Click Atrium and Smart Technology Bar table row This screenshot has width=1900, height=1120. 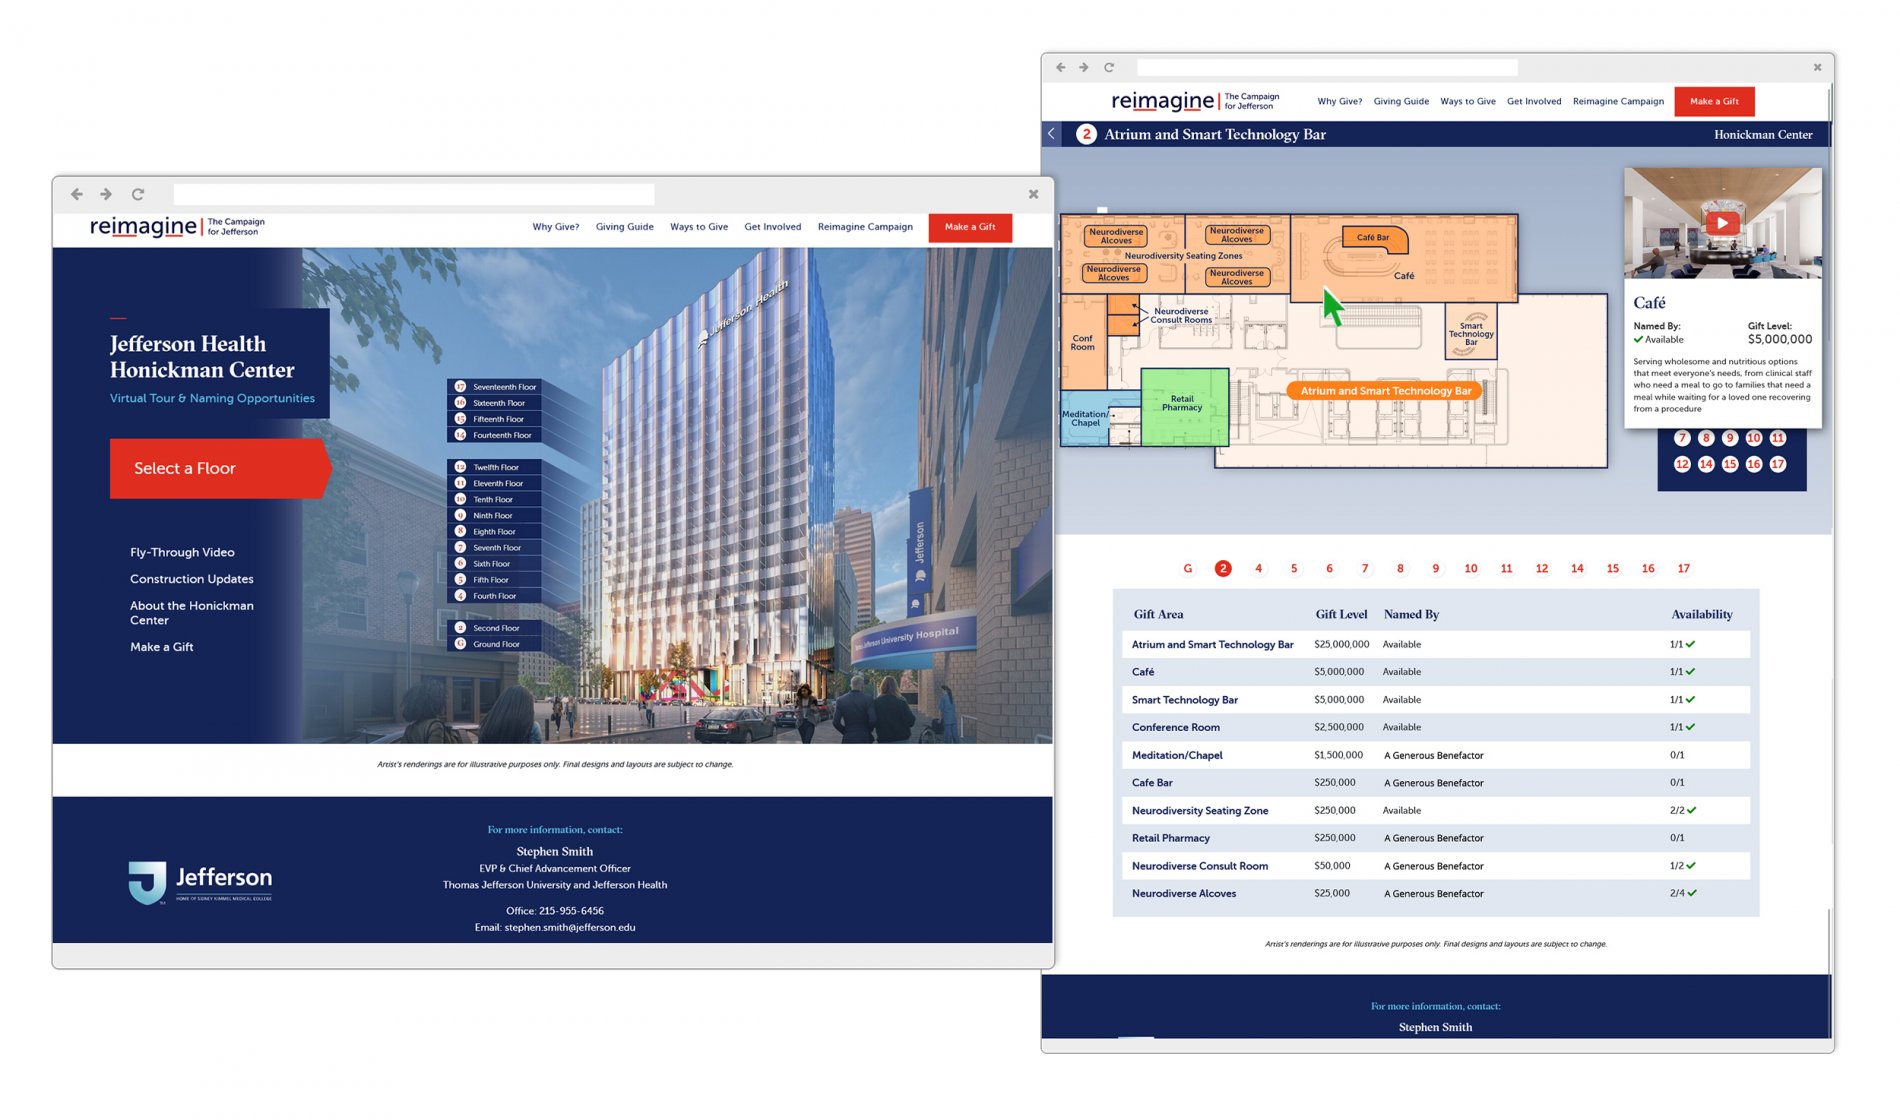pyautogui.click(x=1436, y=644)
